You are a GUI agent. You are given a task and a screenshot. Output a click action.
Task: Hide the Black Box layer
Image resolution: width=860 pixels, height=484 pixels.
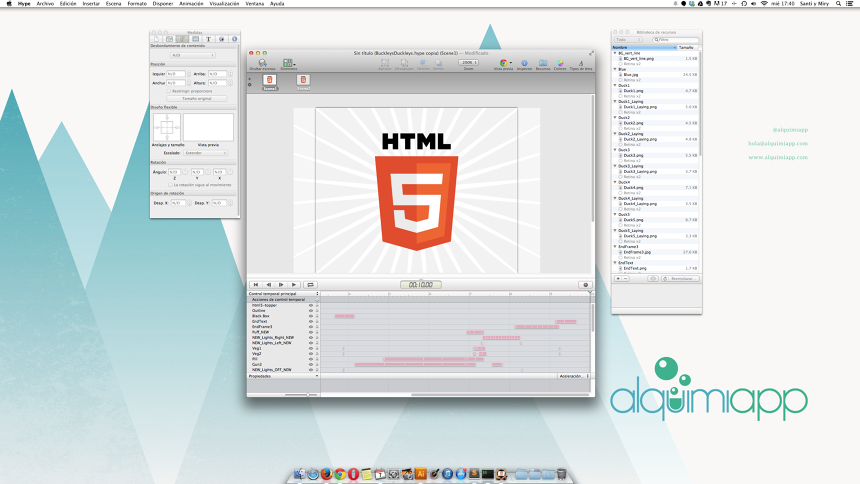click(311, 316)
